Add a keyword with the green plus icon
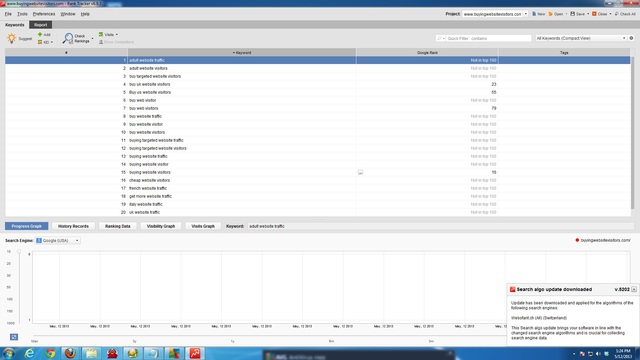This screenshot has height=360, width=640. click(40, 35)
